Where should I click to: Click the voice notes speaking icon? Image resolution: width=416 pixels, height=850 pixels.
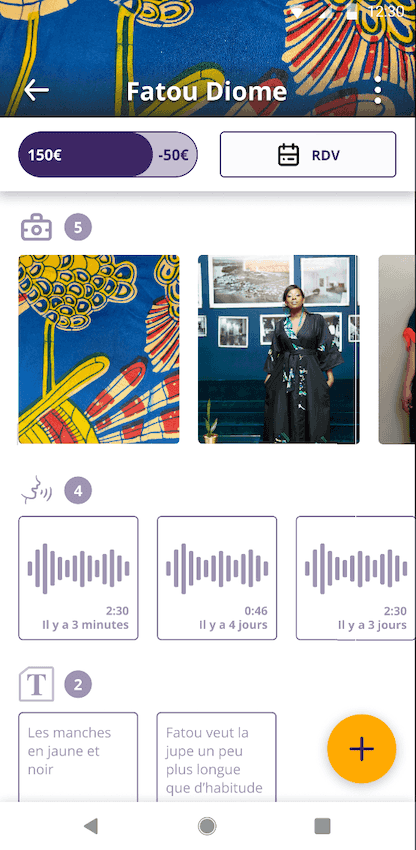36,490
